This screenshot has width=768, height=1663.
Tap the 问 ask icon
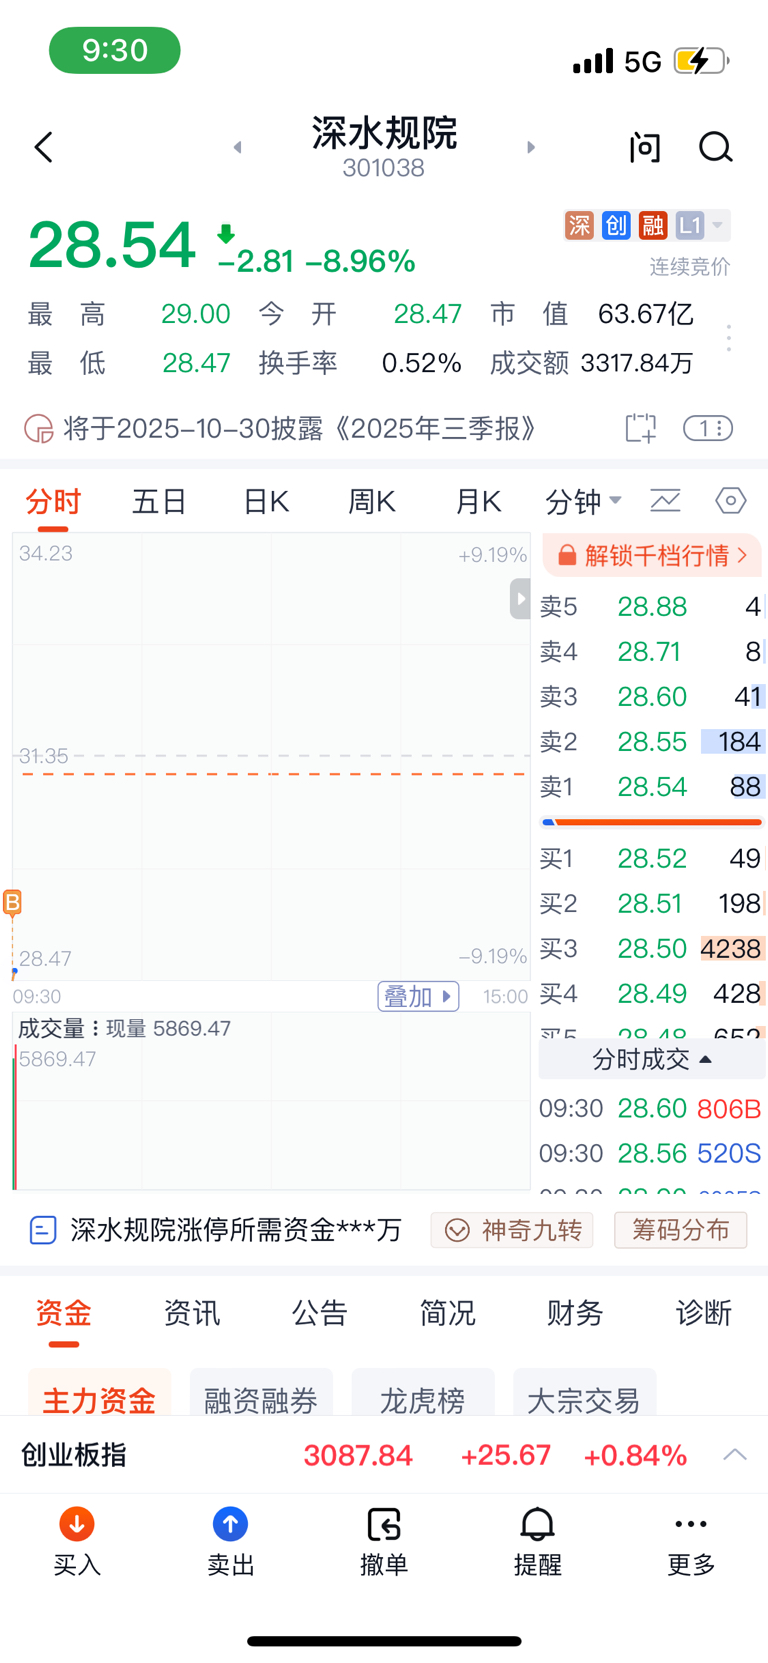point(645,148)
